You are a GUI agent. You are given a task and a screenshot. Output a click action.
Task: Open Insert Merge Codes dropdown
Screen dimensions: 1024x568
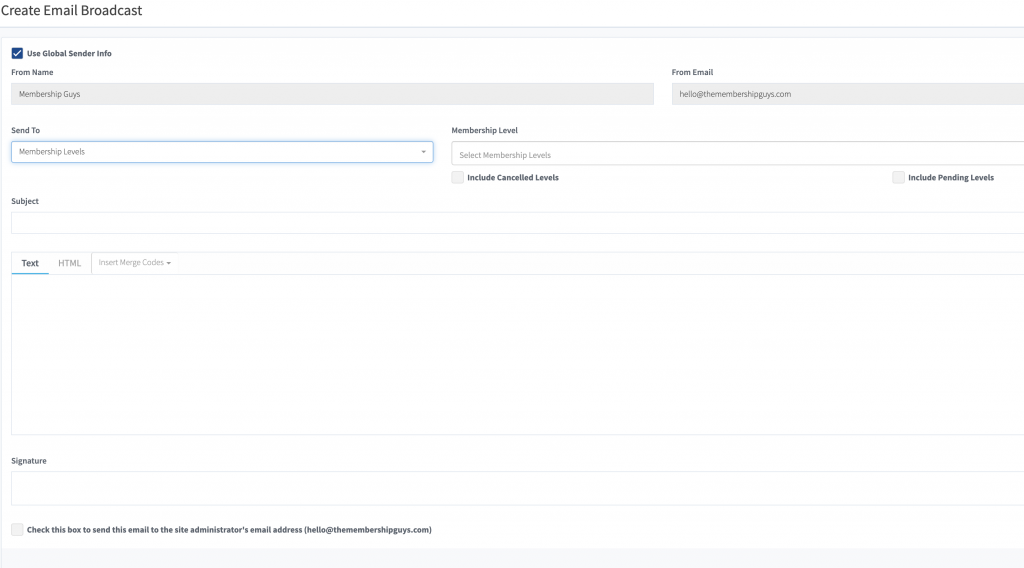click(135, 262)
